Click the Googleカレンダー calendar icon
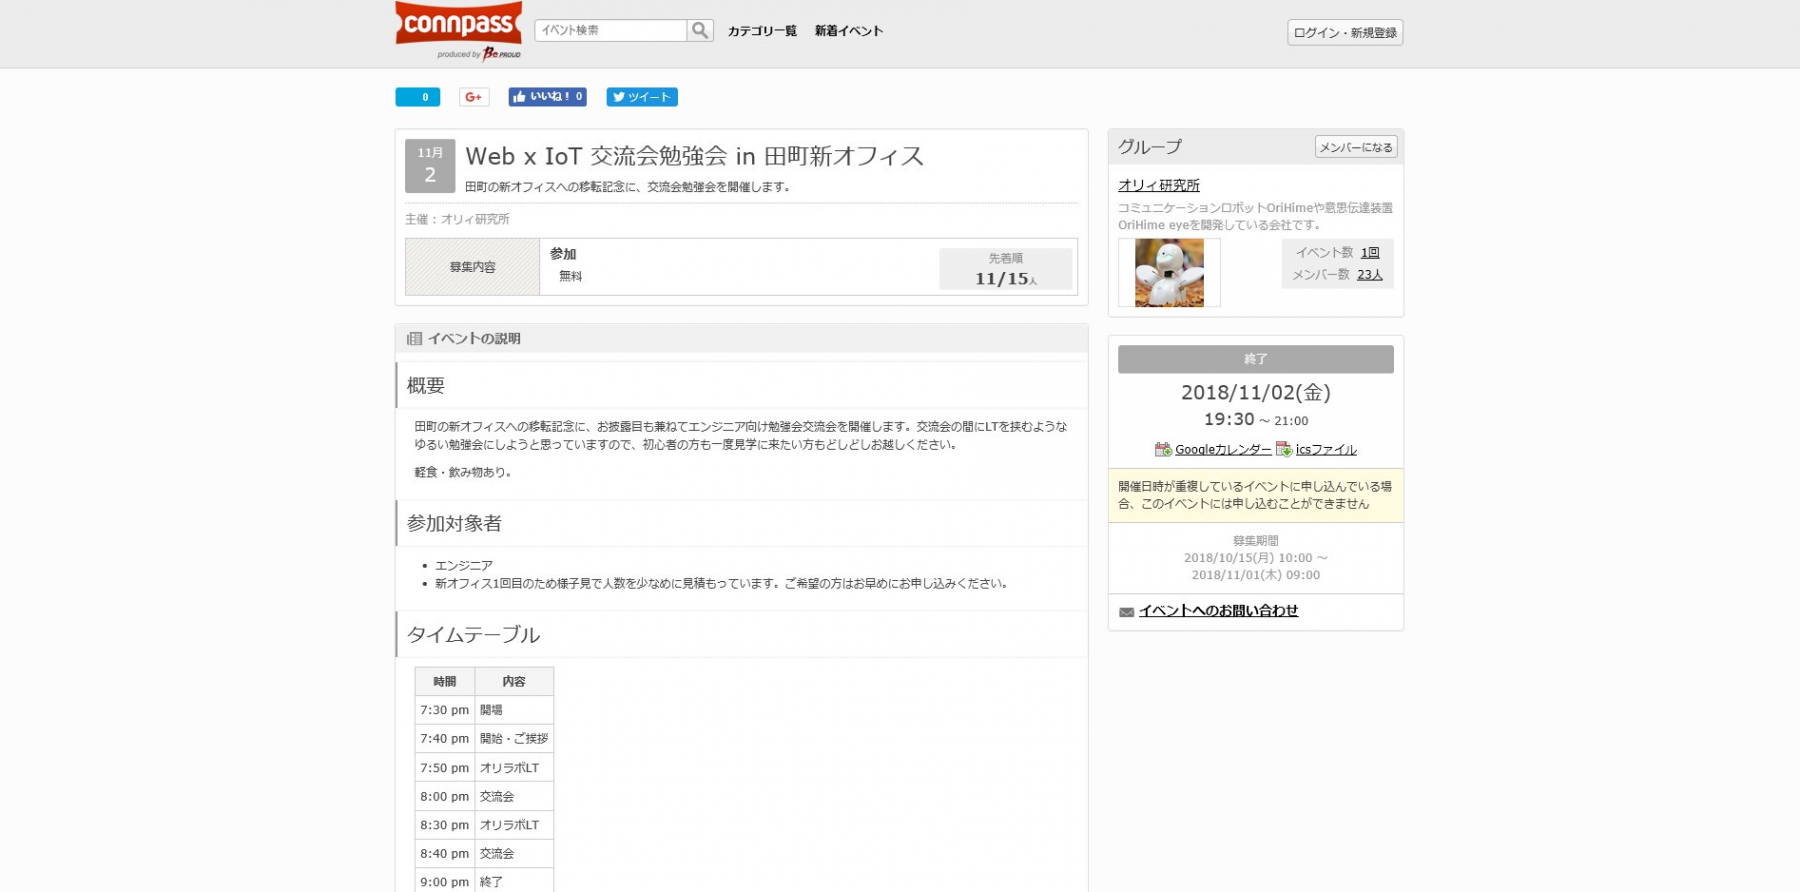Viewport: 1800px width, 892px height. point(1163,450)
